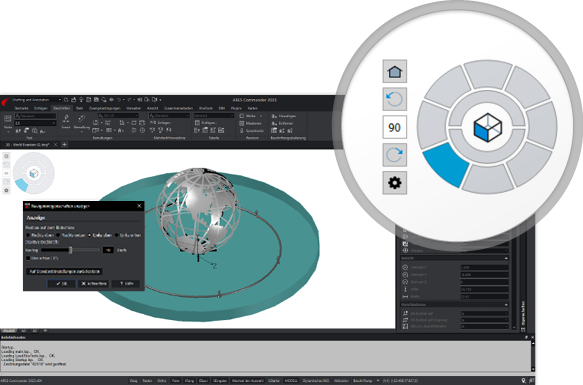Click Hilfe in the navigator properties dialog
583x385 pixels.
click(x=126, y=283)
